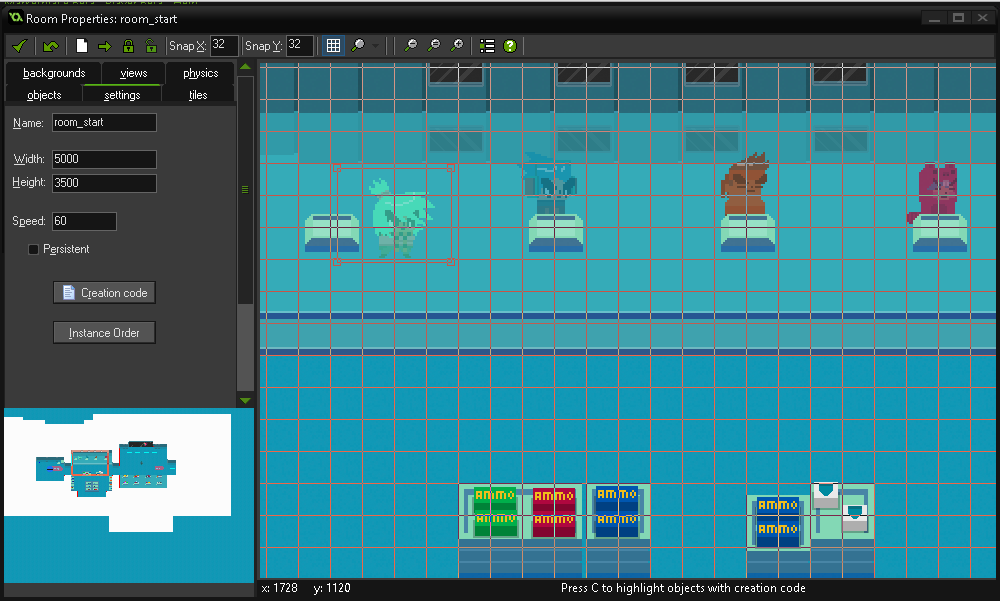The image size is (1000, 601).
Task: Click the unlock all instances icon
Action: click(x=151, y=46)
